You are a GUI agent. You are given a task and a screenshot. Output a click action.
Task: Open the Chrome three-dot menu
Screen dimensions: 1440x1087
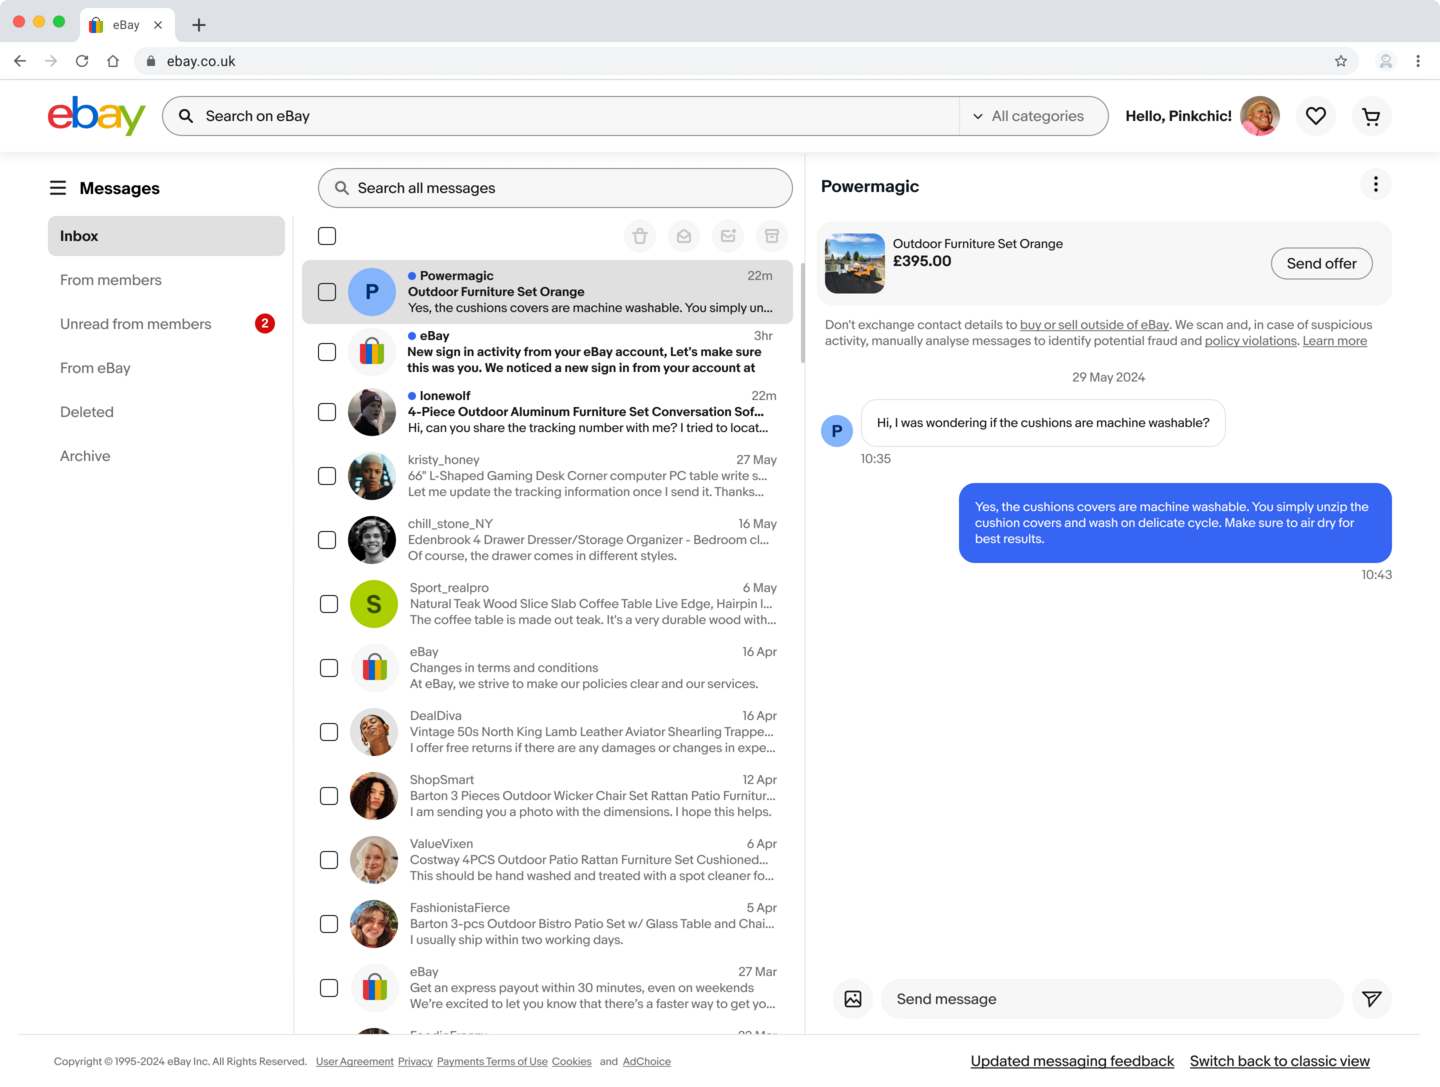[x=1418, y=61]
